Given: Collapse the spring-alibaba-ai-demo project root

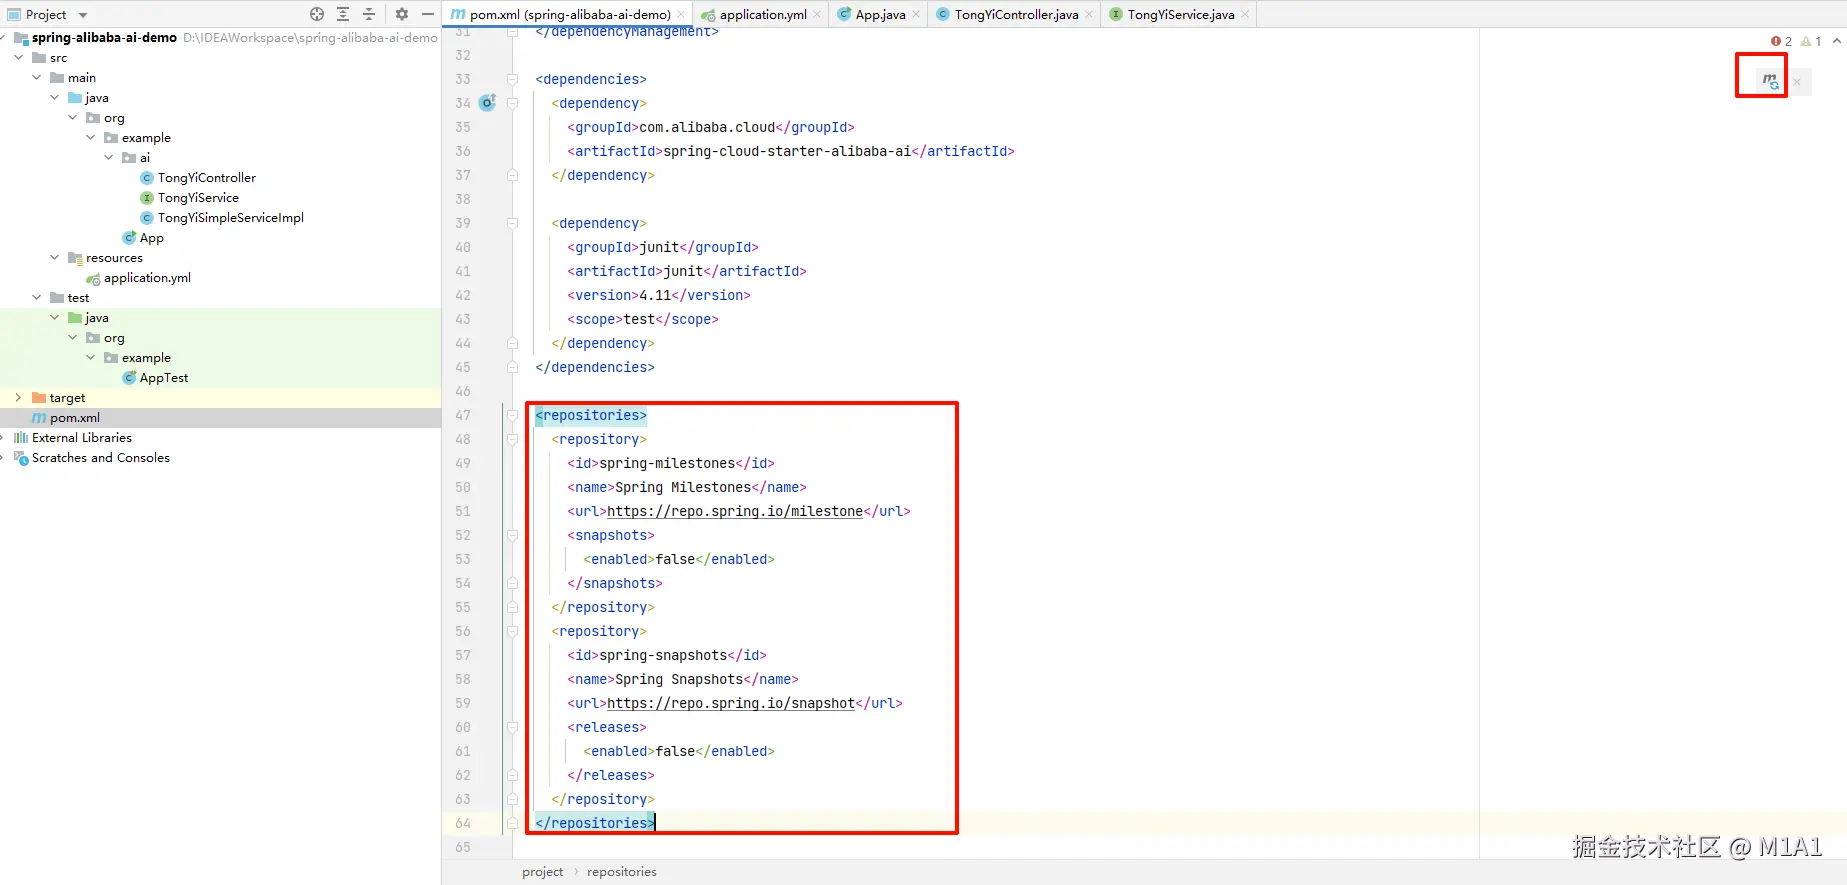Looking at the screenshot, I should point(3,38).
